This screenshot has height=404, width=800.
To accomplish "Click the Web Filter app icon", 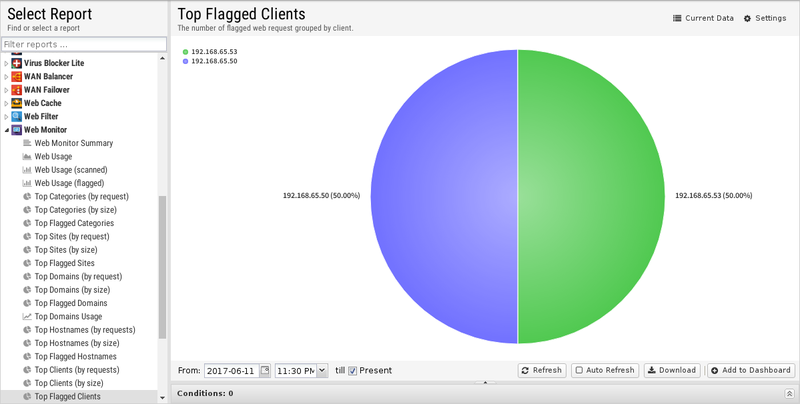I will (16, 117).
